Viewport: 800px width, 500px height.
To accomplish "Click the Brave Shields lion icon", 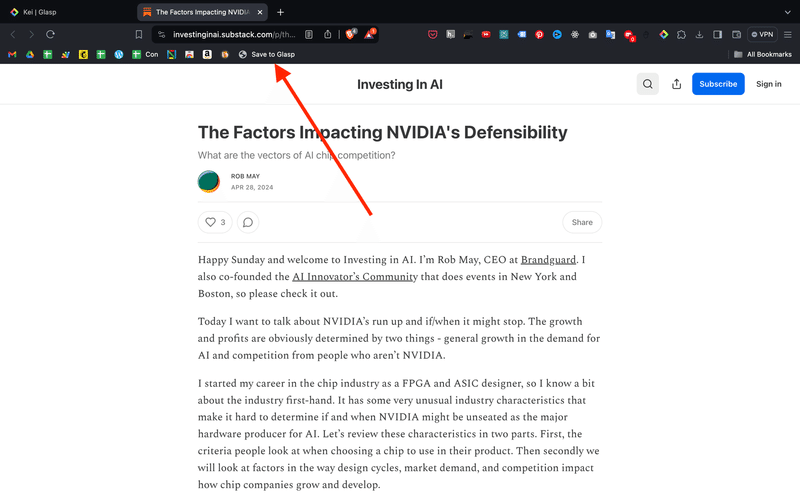I will click(x=351, y=34).
